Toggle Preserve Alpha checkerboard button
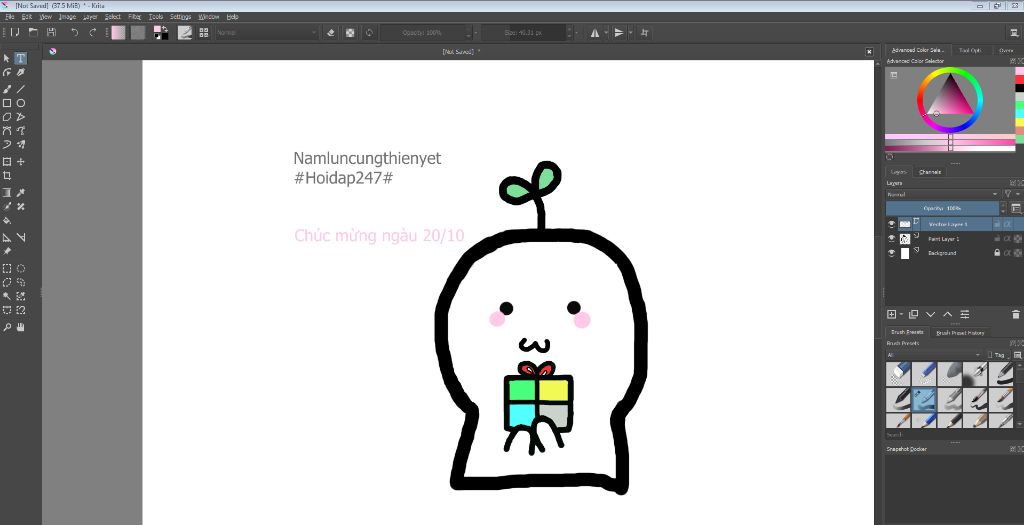Image resolution: width=1024 pixels, height=525 pixels. coord(350,32)
